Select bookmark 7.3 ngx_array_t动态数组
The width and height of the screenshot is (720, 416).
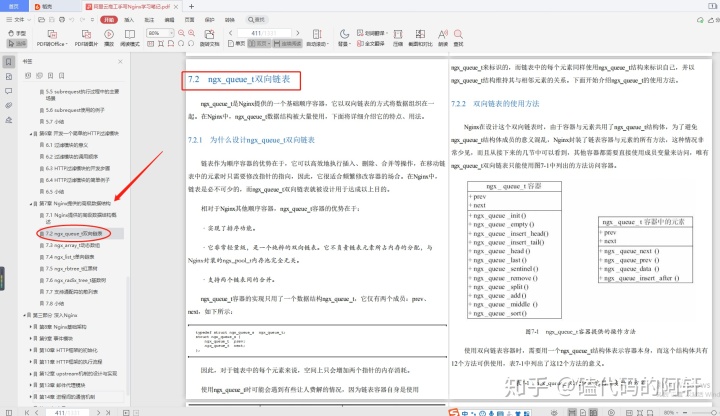73,246
